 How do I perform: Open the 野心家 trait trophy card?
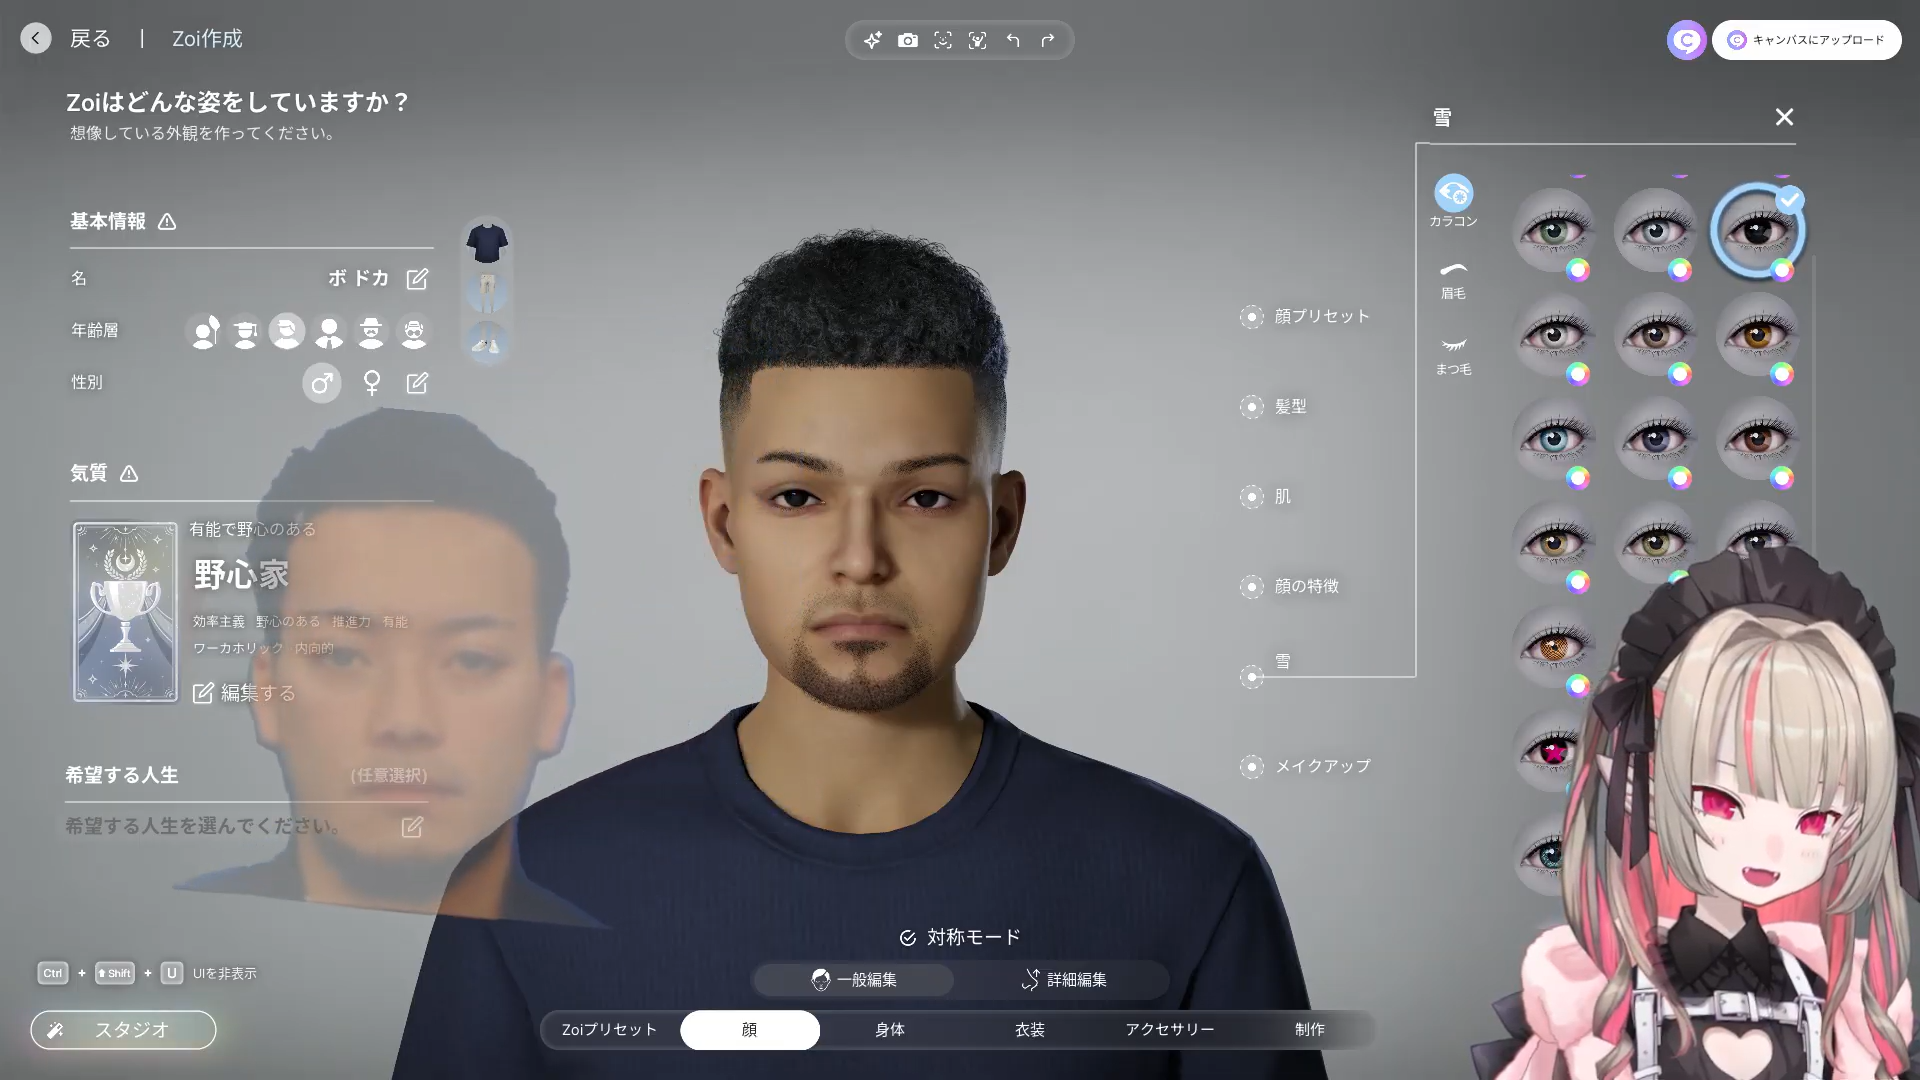(125, 612)
